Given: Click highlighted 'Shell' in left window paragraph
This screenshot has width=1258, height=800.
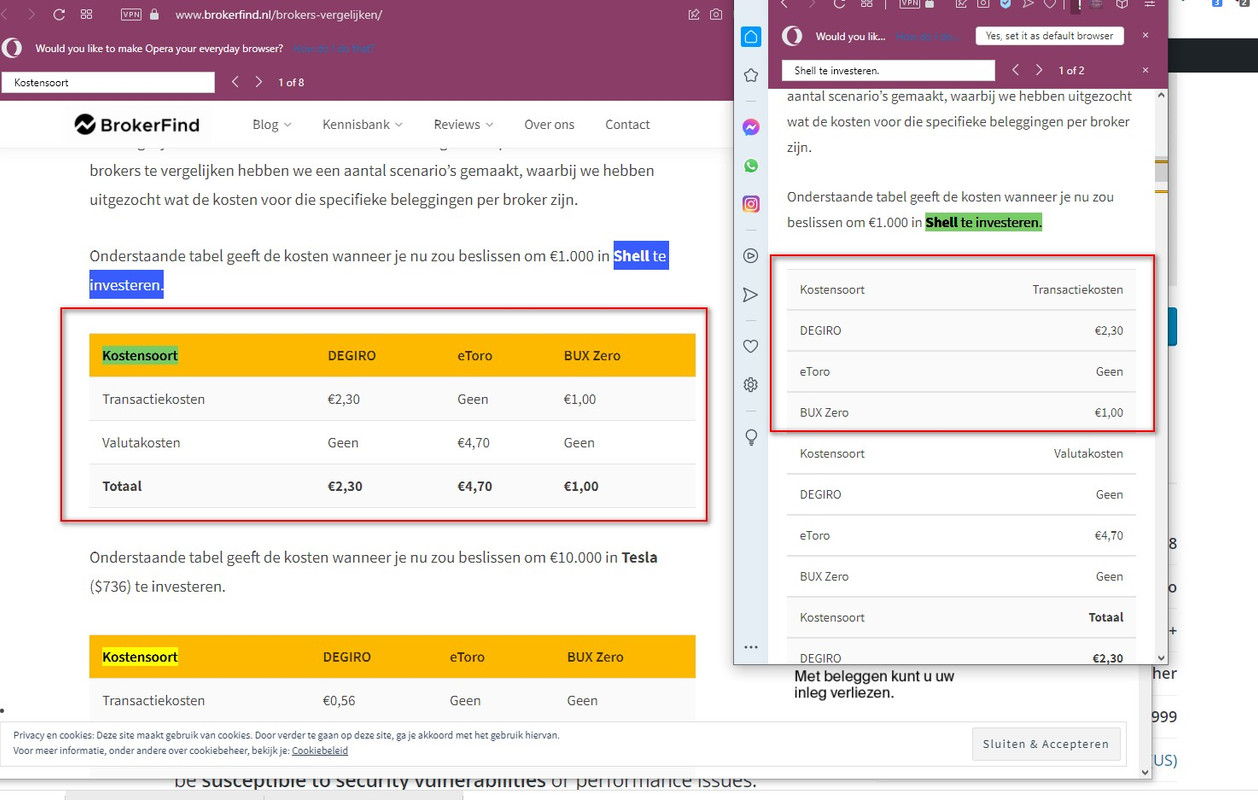Looking at the screenshot, I should (x=632, y=255).
